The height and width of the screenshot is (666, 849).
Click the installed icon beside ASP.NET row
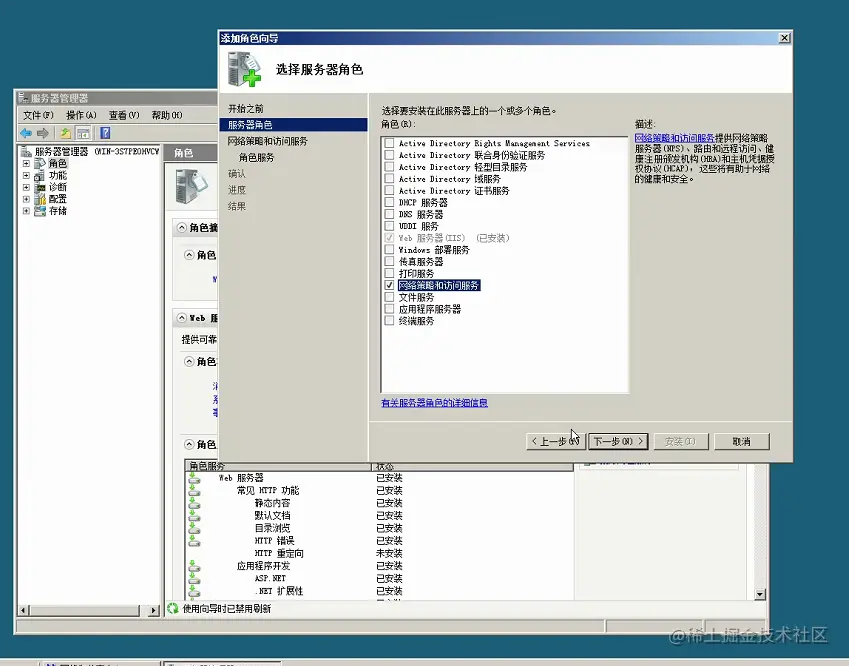pos(194,578)
